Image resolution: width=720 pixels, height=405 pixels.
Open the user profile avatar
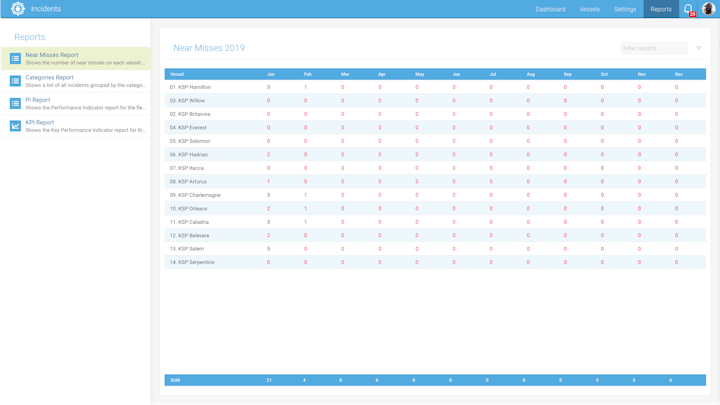coord(708,9)
